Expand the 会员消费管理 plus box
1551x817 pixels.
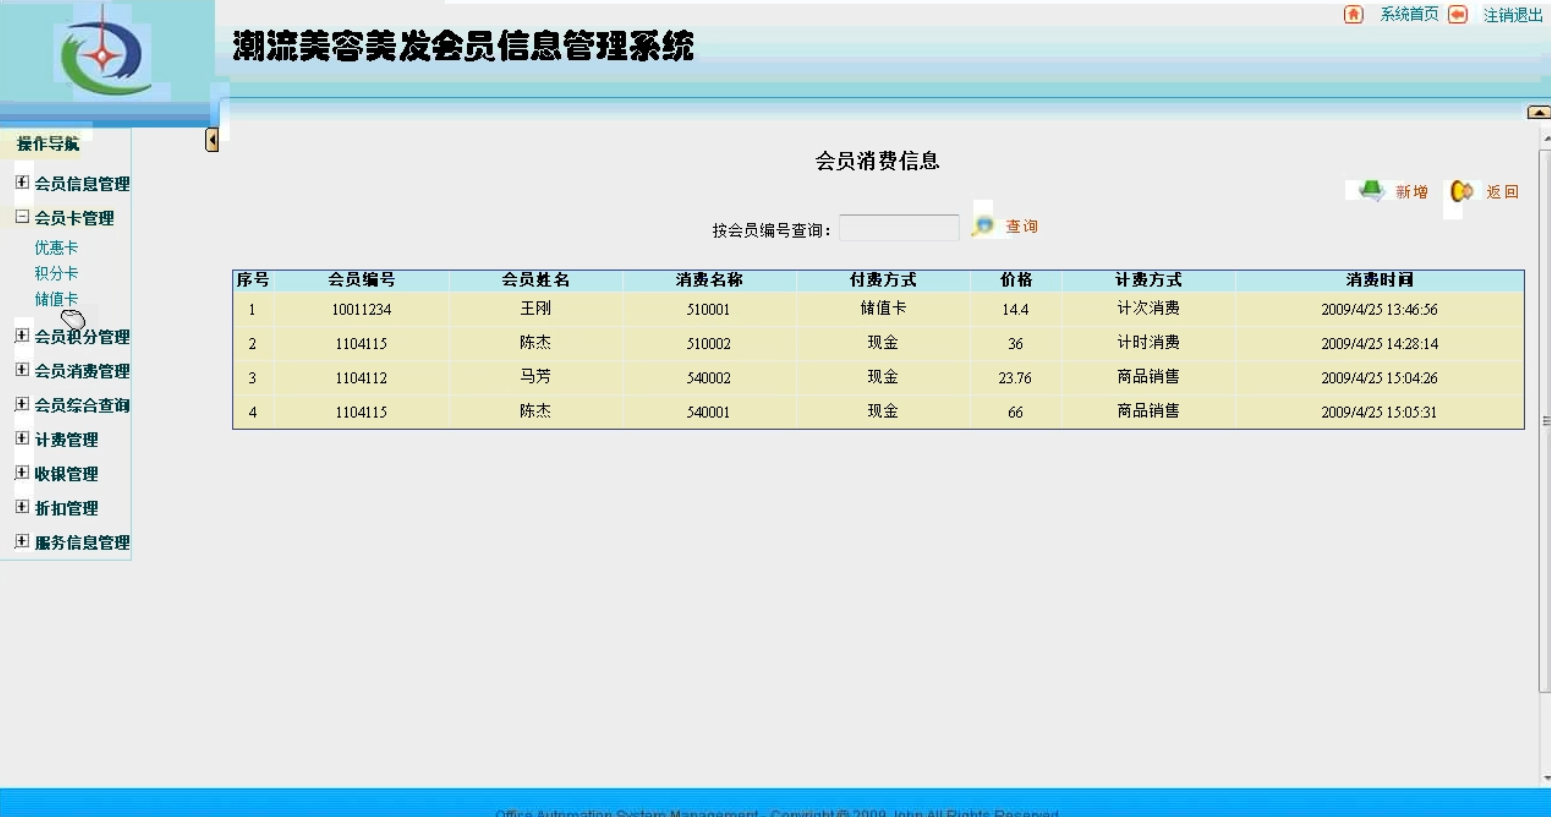22,369
